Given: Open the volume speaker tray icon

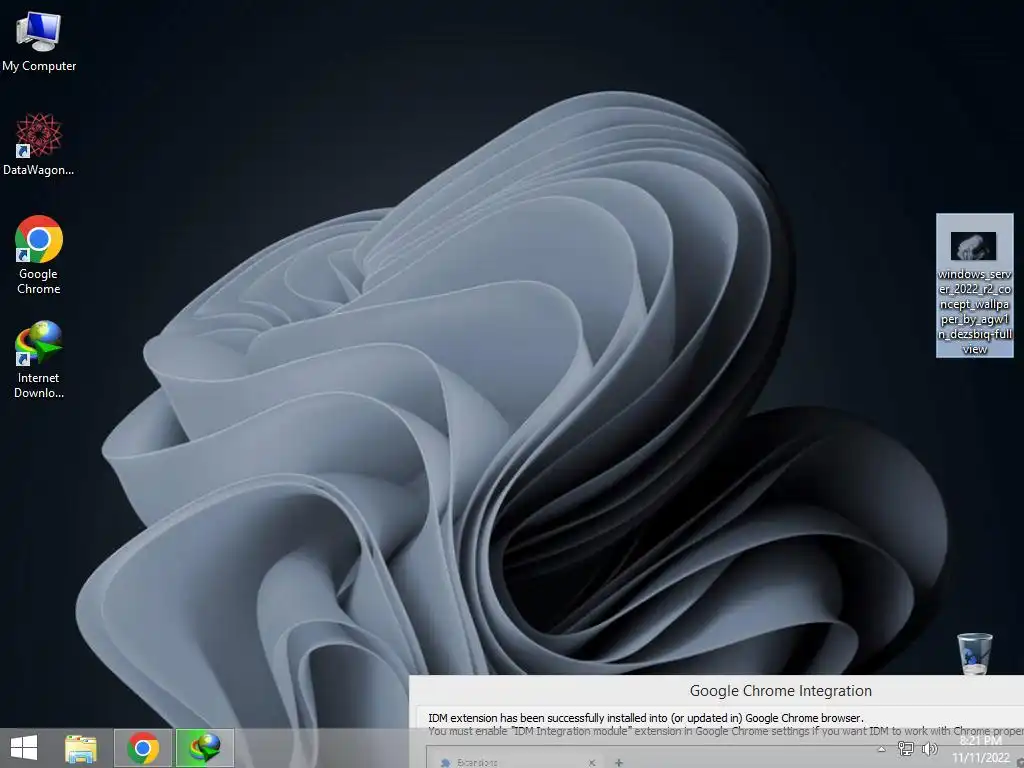Looking at the screenshot, I should tap(929, 749).
